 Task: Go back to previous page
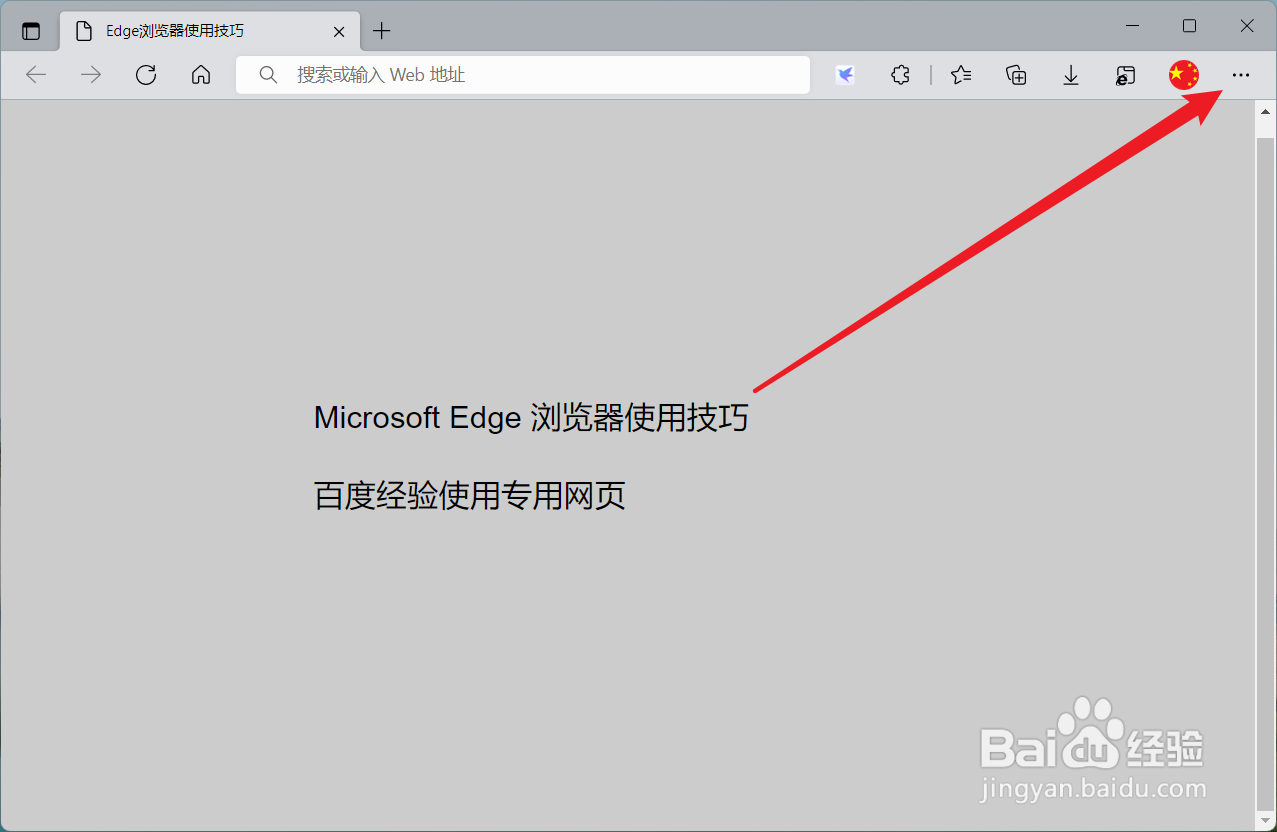click(x=36, y=75)
